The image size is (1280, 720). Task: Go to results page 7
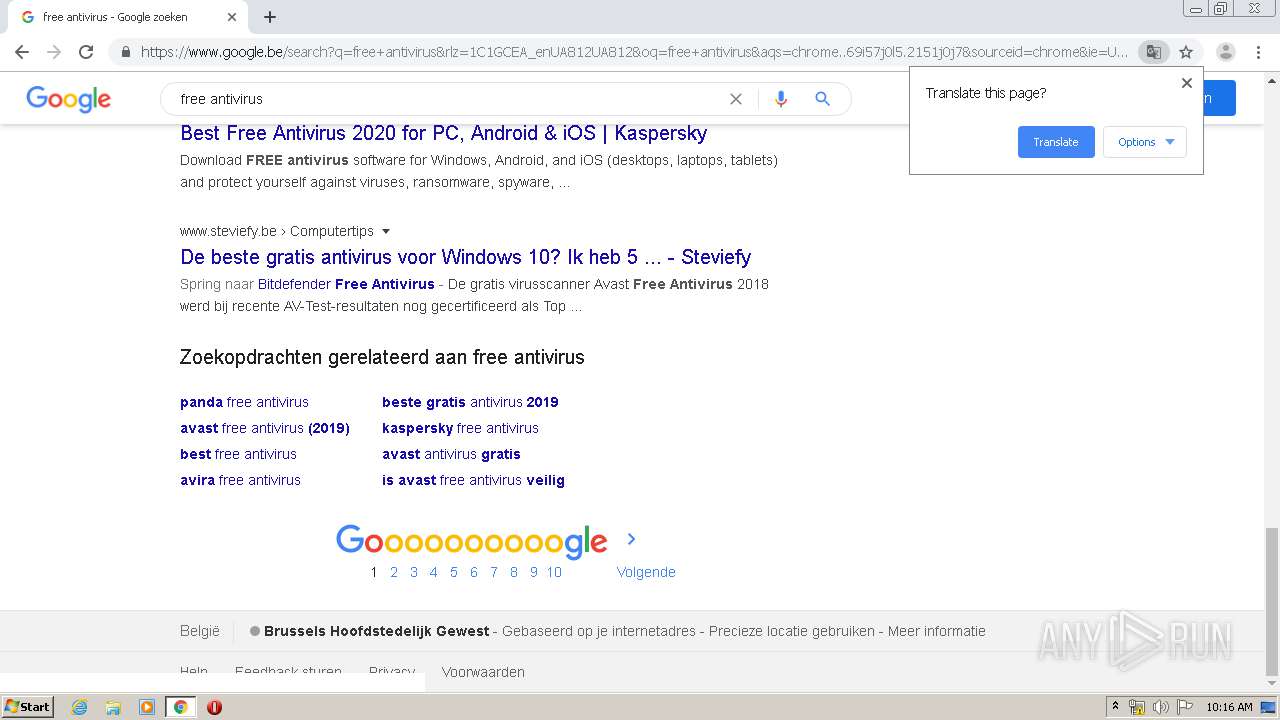[x=494, y=572]
